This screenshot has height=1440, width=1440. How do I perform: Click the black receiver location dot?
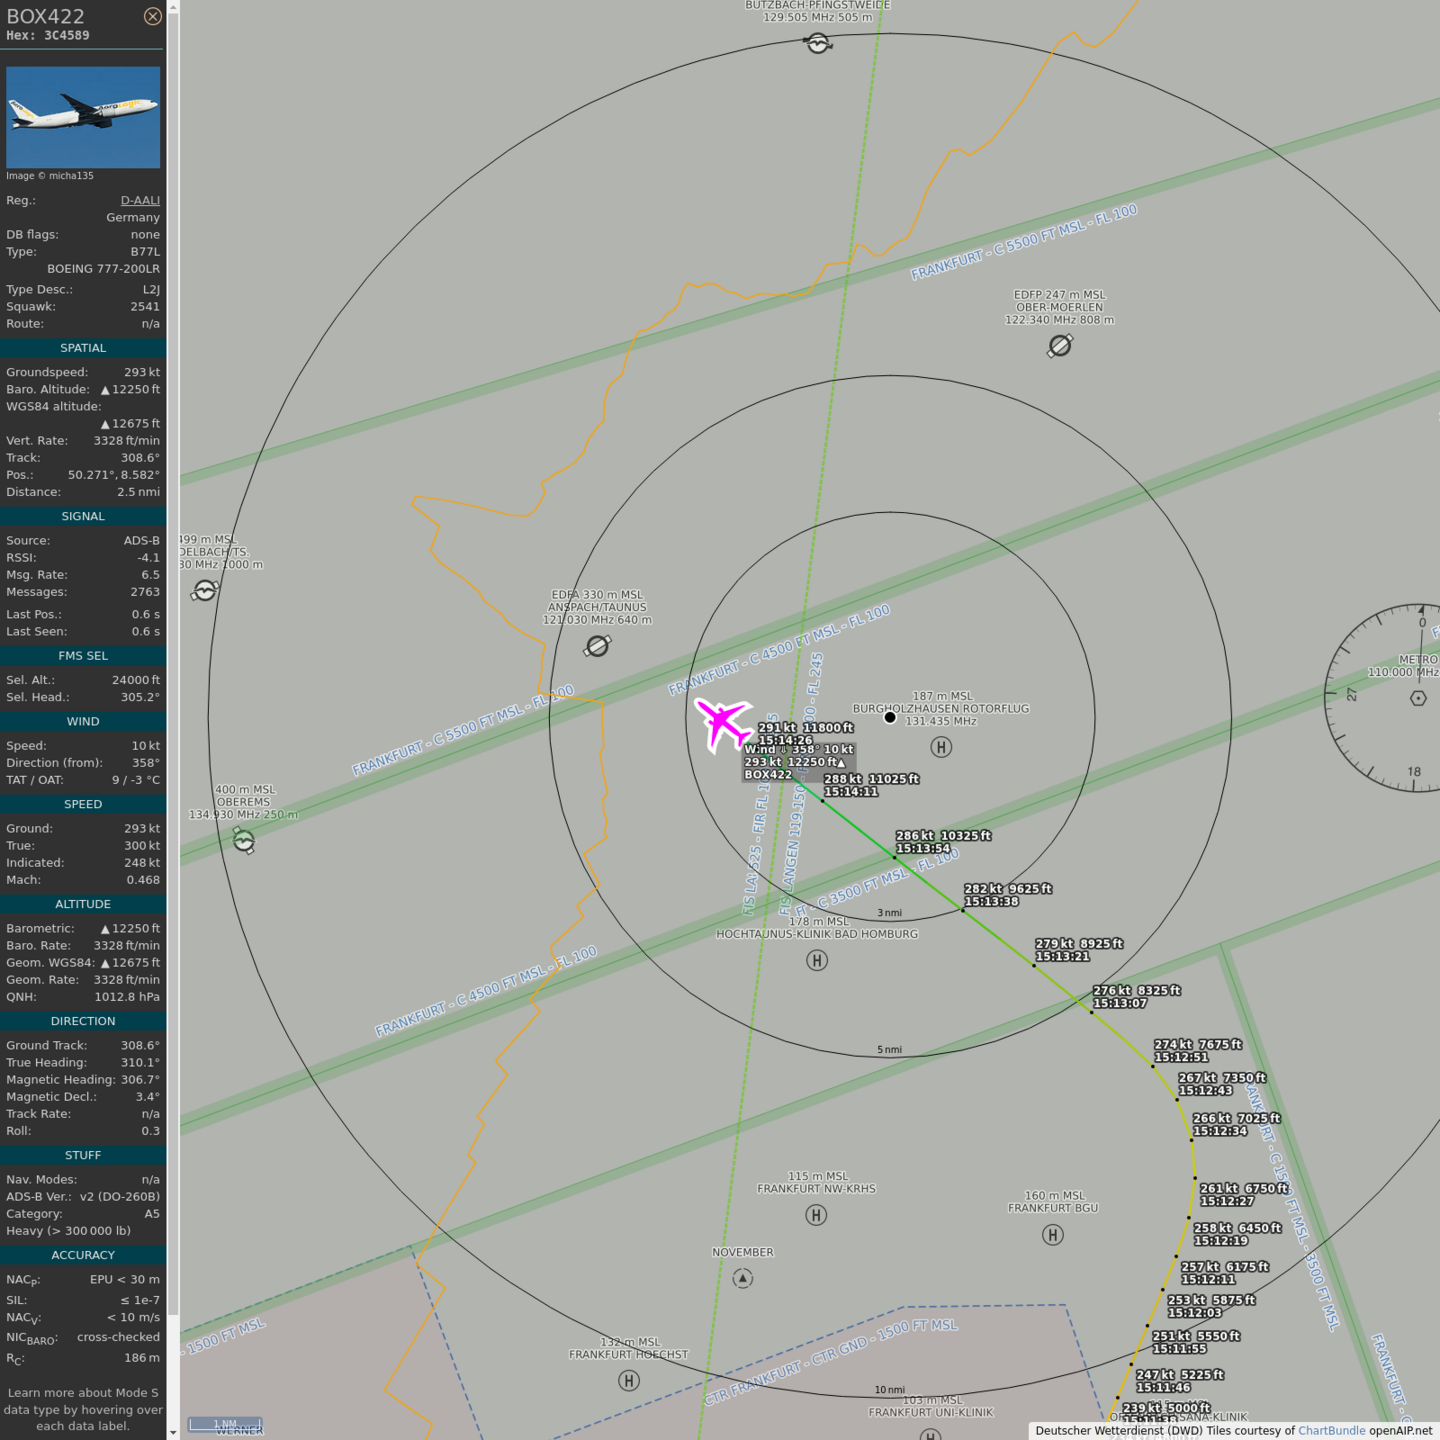[890, 717]
